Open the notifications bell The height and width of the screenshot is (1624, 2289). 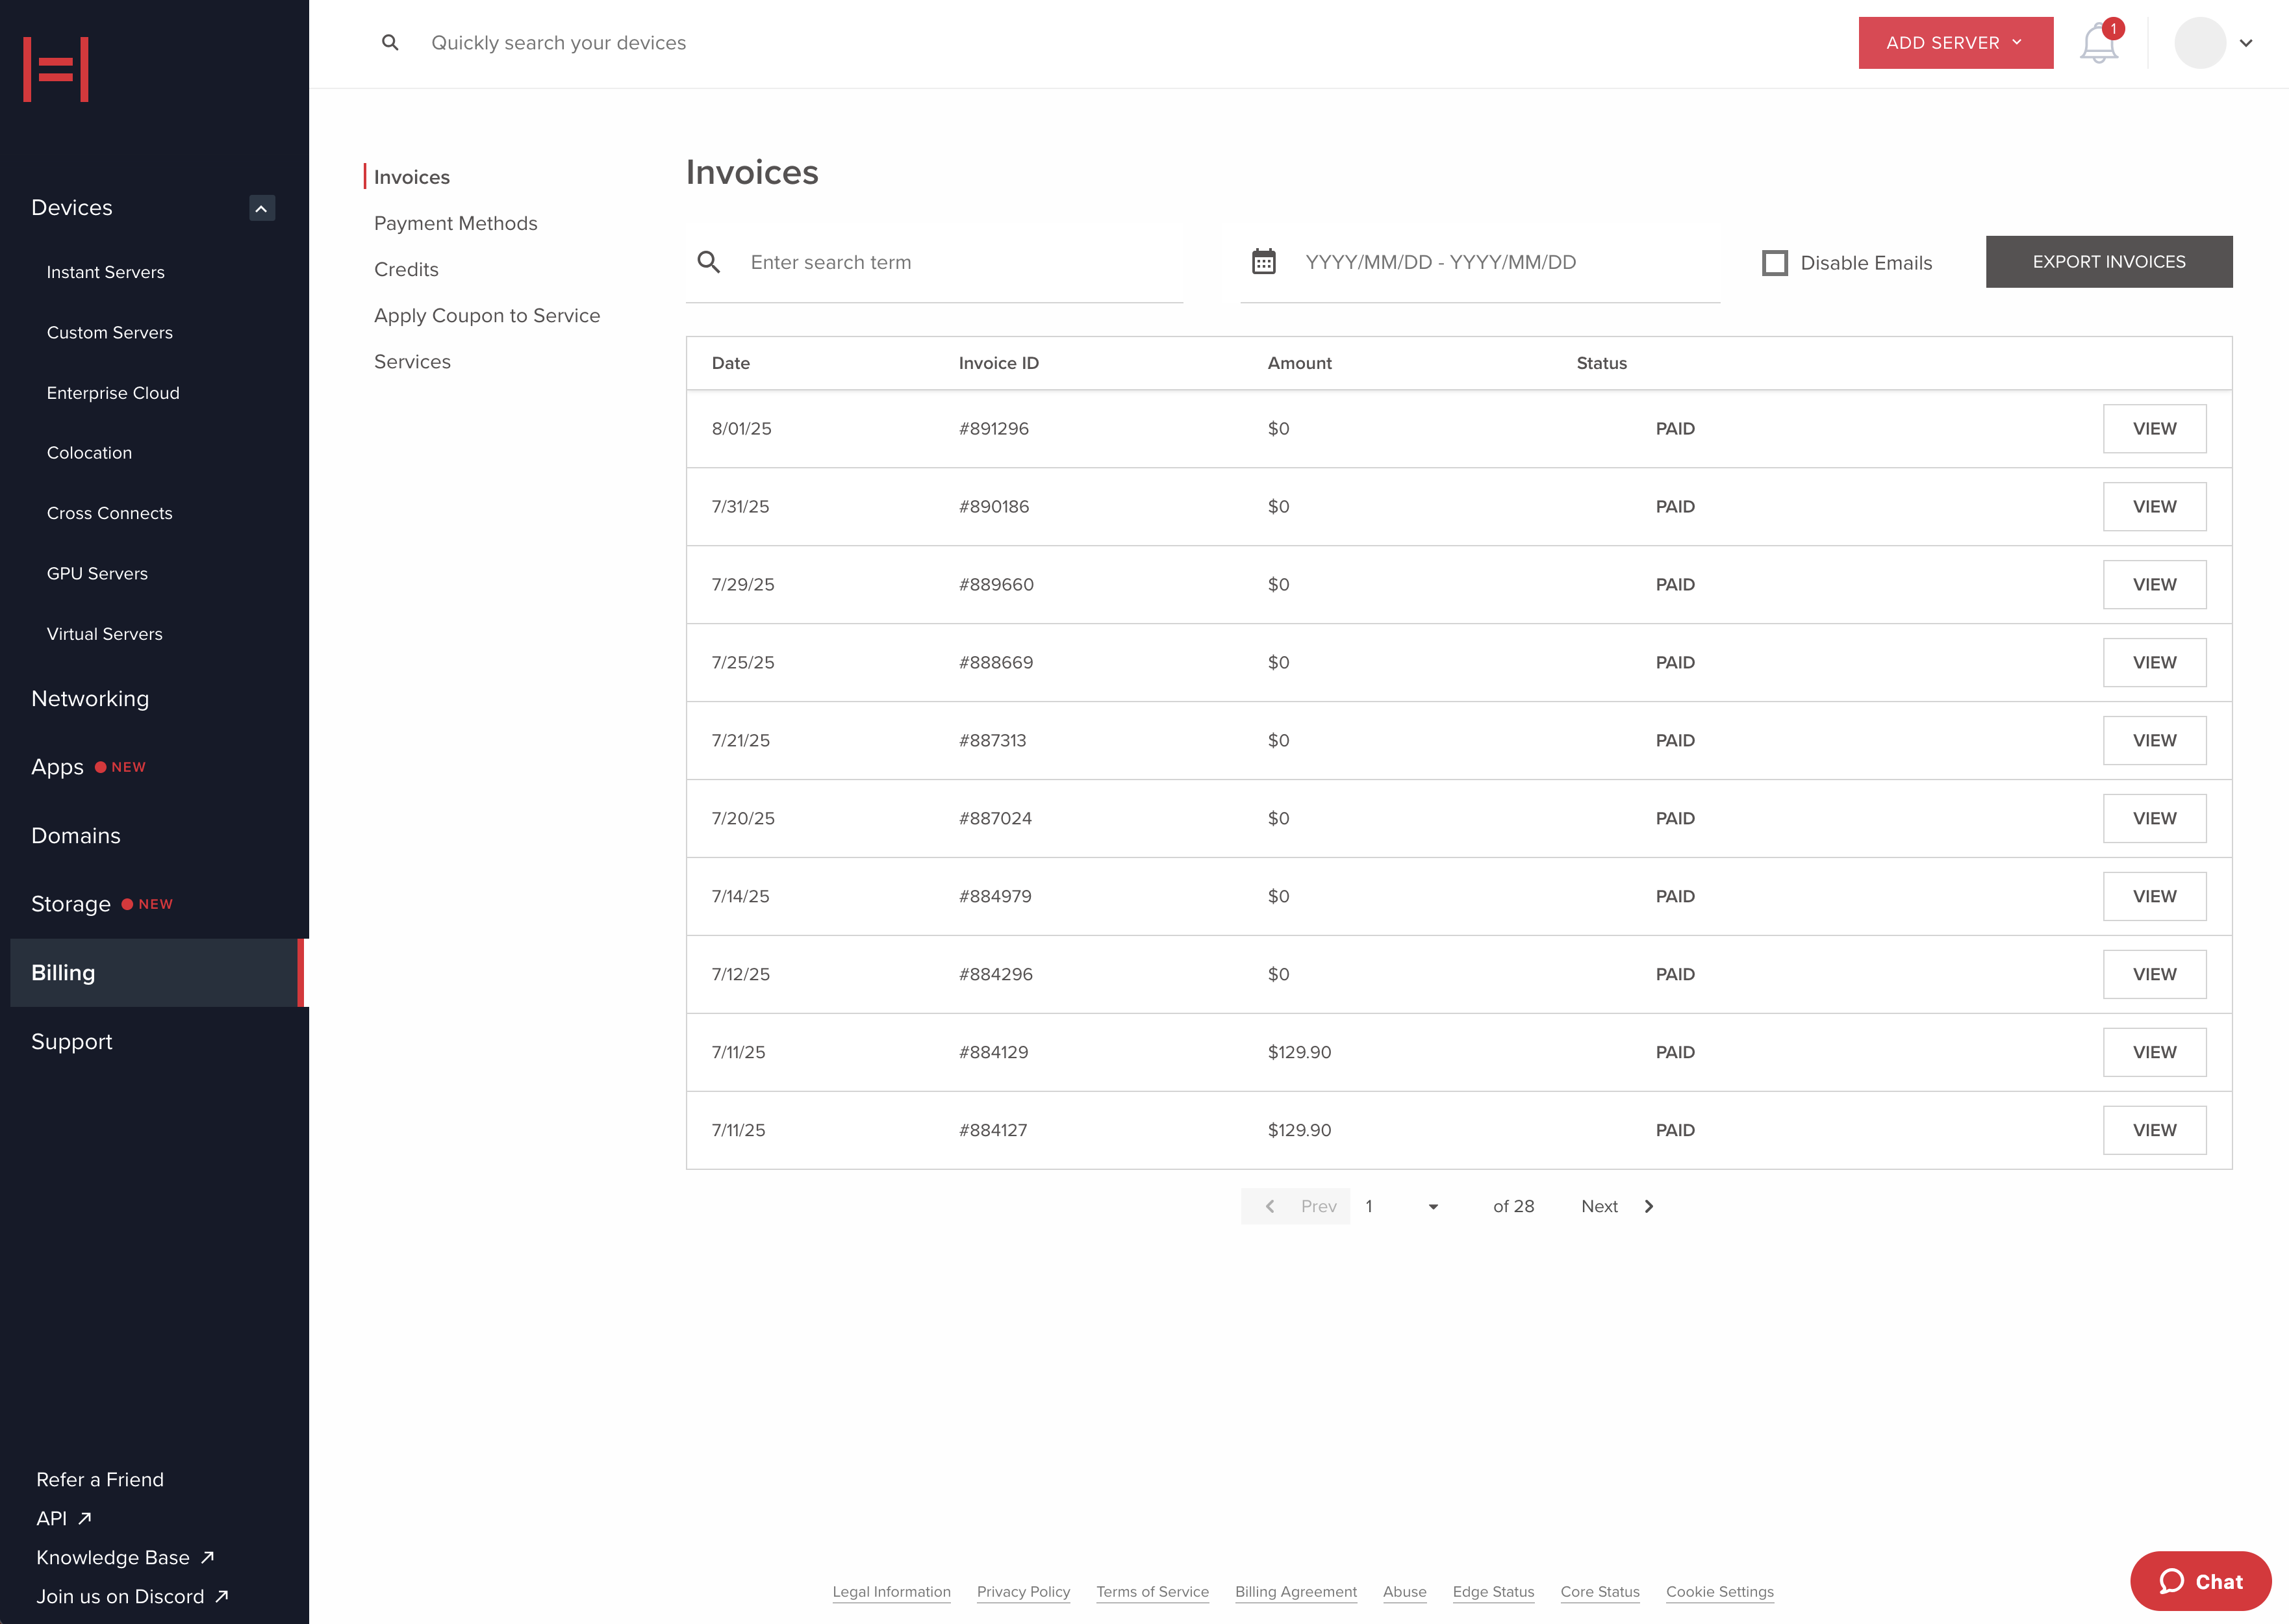tap(2098, 43)
